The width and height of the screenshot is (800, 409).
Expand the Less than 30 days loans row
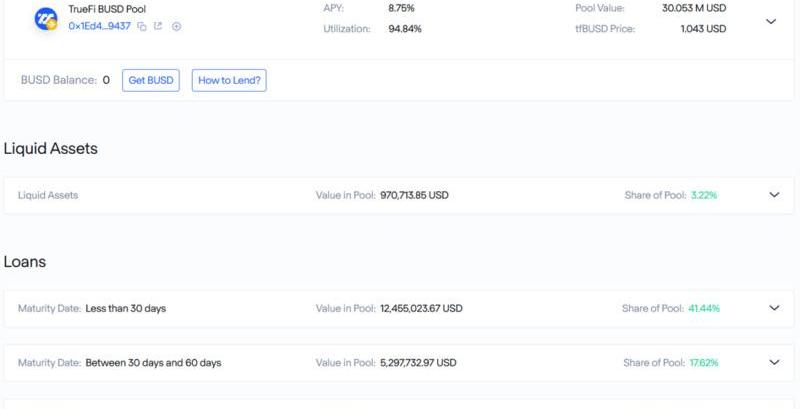pyautogui.click(x=773, y=308)
